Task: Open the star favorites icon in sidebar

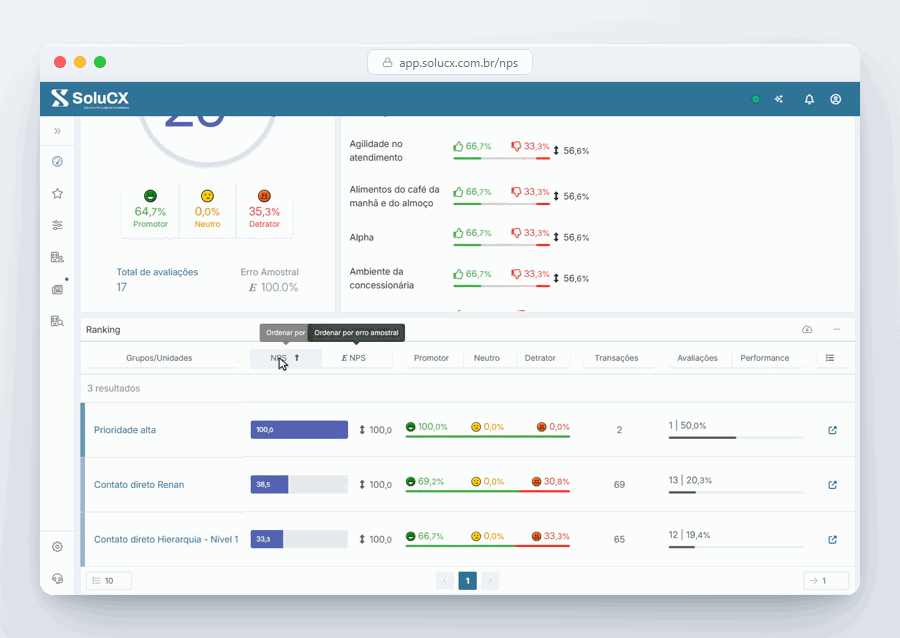Action: click(57, 193)
